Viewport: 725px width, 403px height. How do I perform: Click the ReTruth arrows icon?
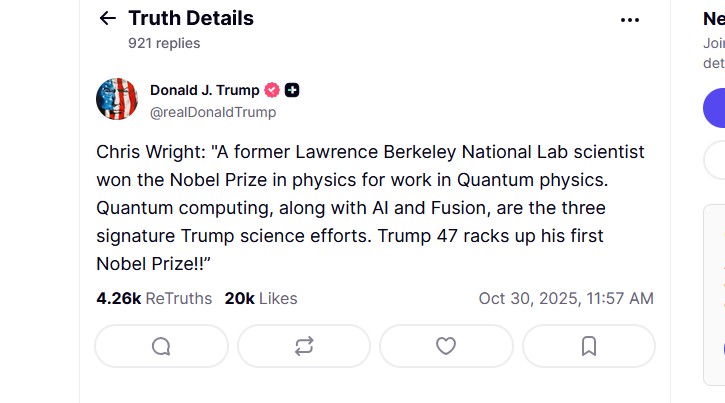click(304, 346)
